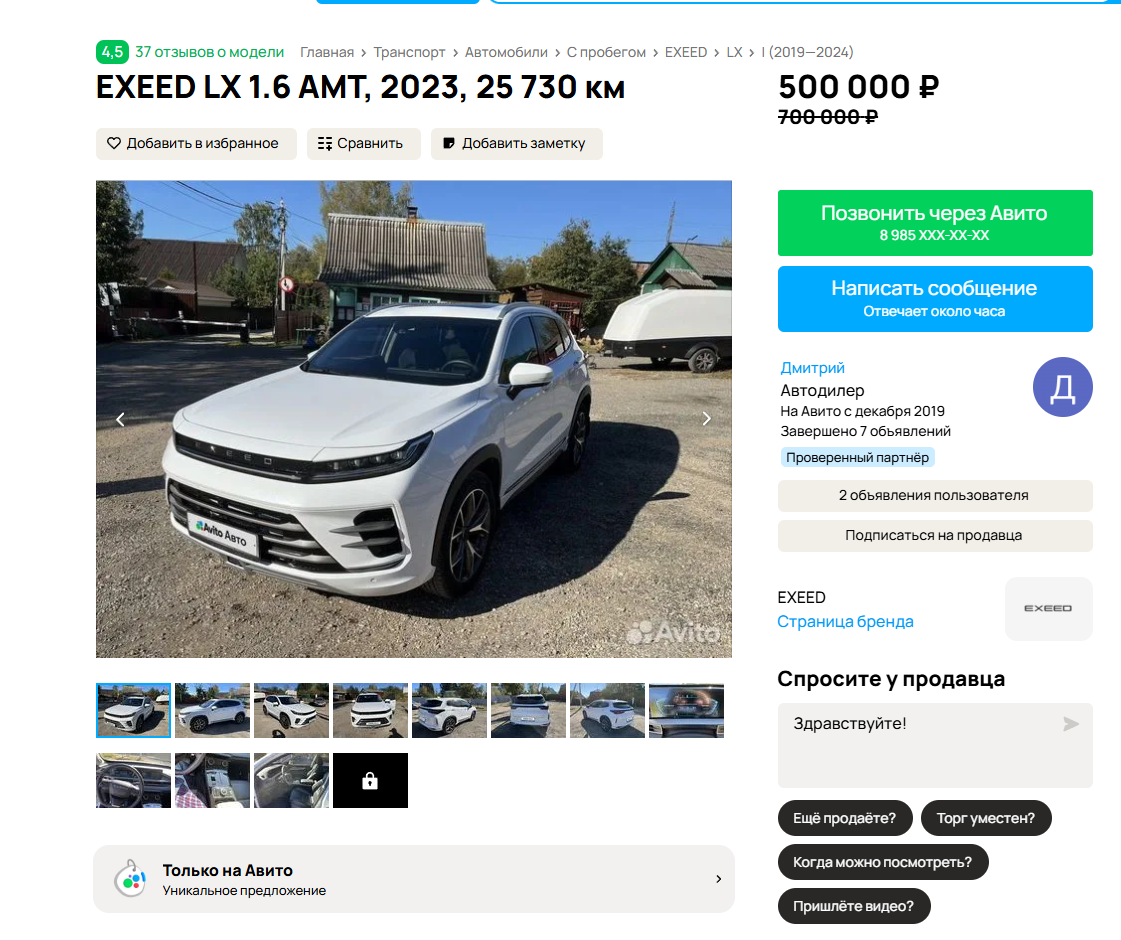The image size is (1121, 940).
Task: Open 37 отзывов о модели reviews
Action: (x=209, y=52)
